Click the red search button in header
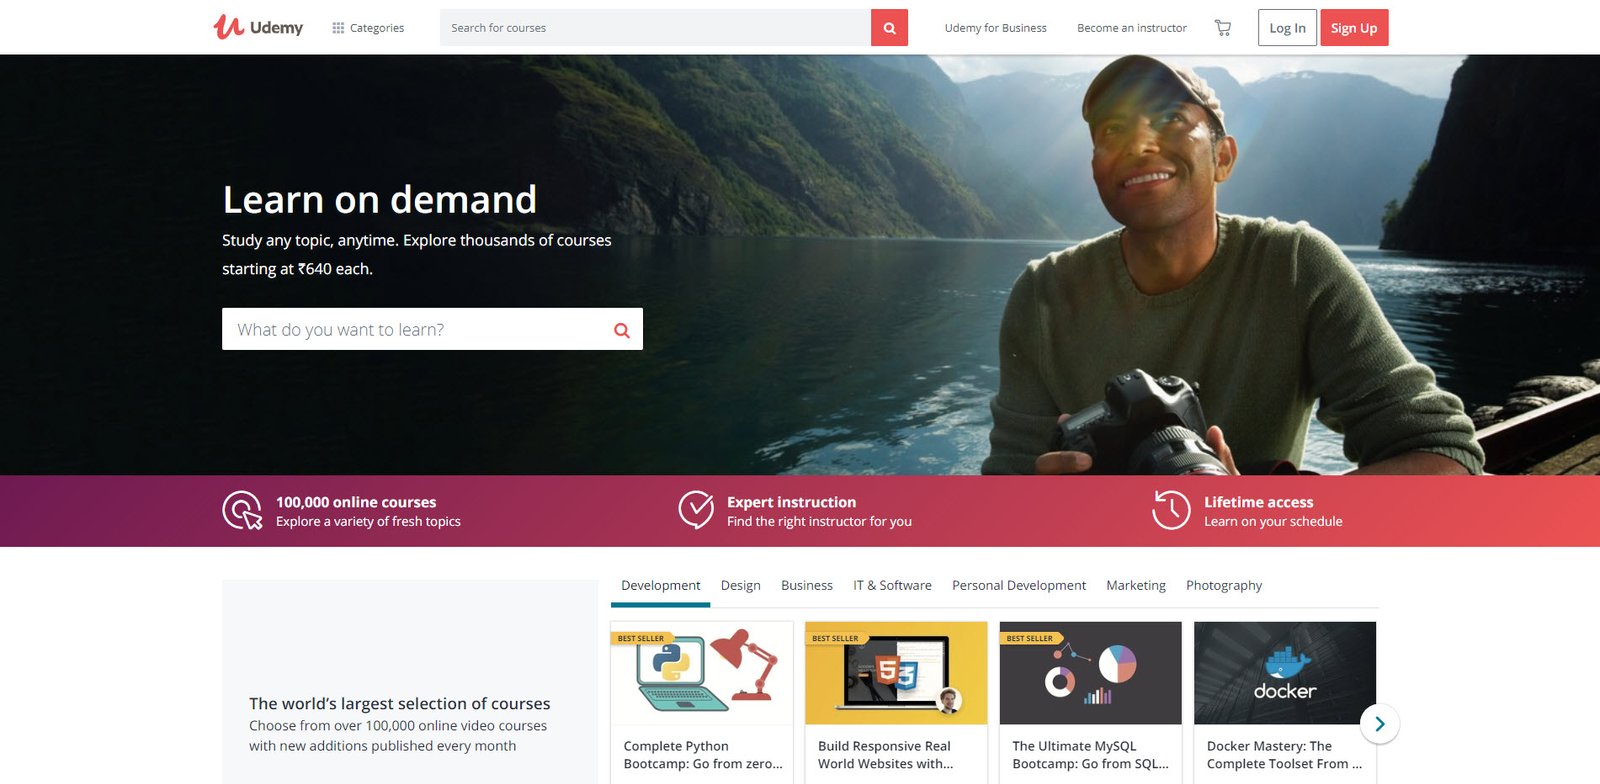The height and width of the screenshot is (784, 1600). pyautogui.click(x=889, y=28)
